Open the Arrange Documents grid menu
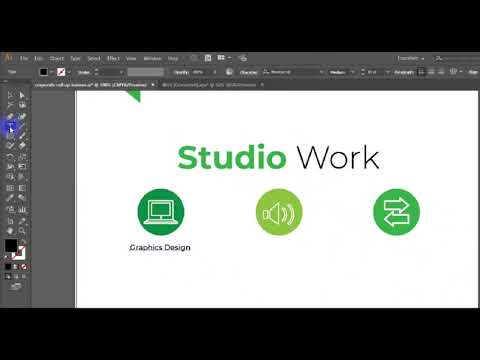The image size is (480, 360). coord(224,58)
